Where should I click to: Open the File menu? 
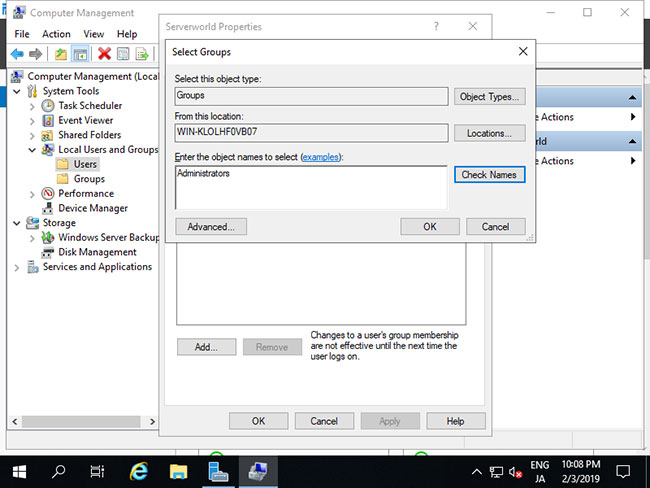pyautogui.click(x=22, y=34)
